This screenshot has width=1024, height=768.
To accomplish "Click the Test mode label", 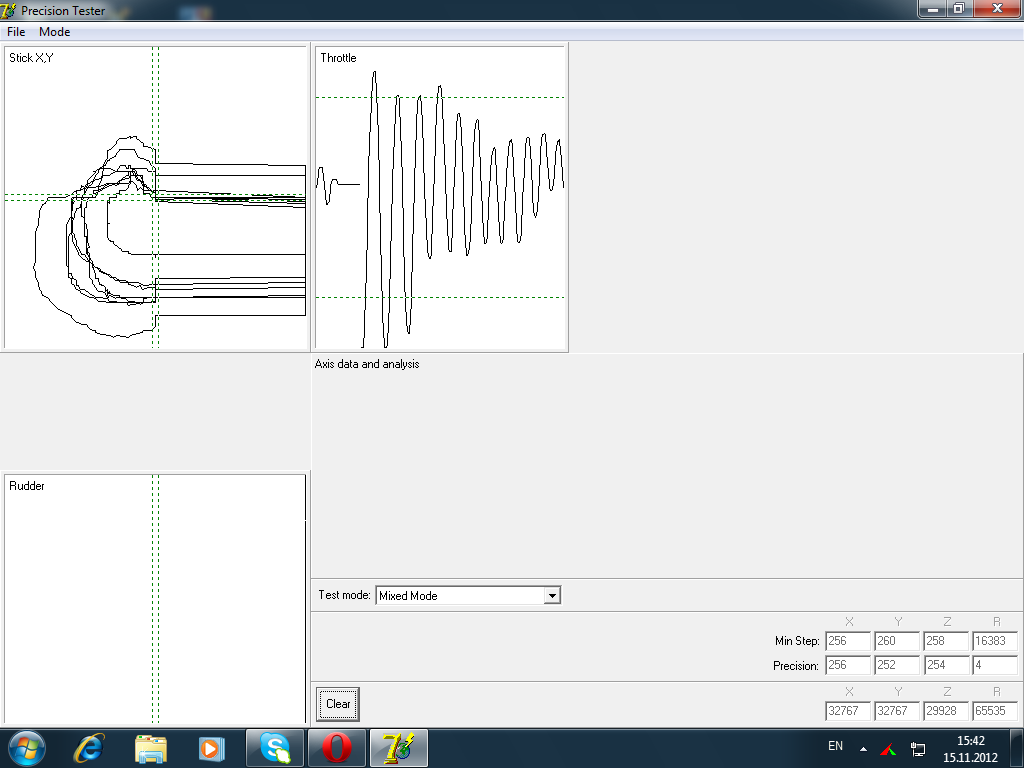I will pyautogui.click(x=344, y=595).
